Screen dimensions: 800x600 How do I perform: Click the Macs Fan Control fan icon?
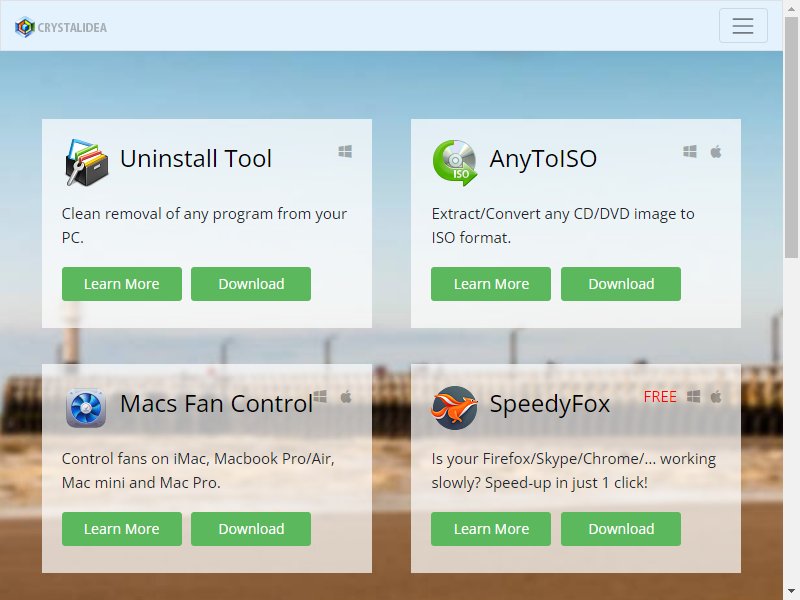(86, 408)
